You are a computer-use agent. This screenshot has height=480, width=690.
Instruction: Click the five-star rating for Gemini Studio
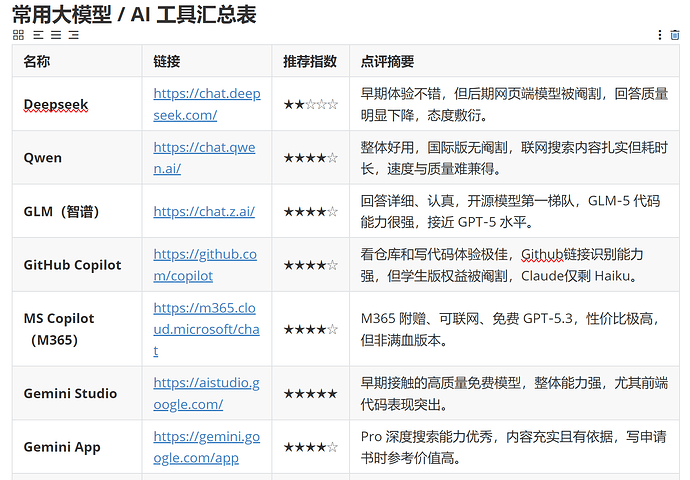pyautogui.click(x=311, y=393)
